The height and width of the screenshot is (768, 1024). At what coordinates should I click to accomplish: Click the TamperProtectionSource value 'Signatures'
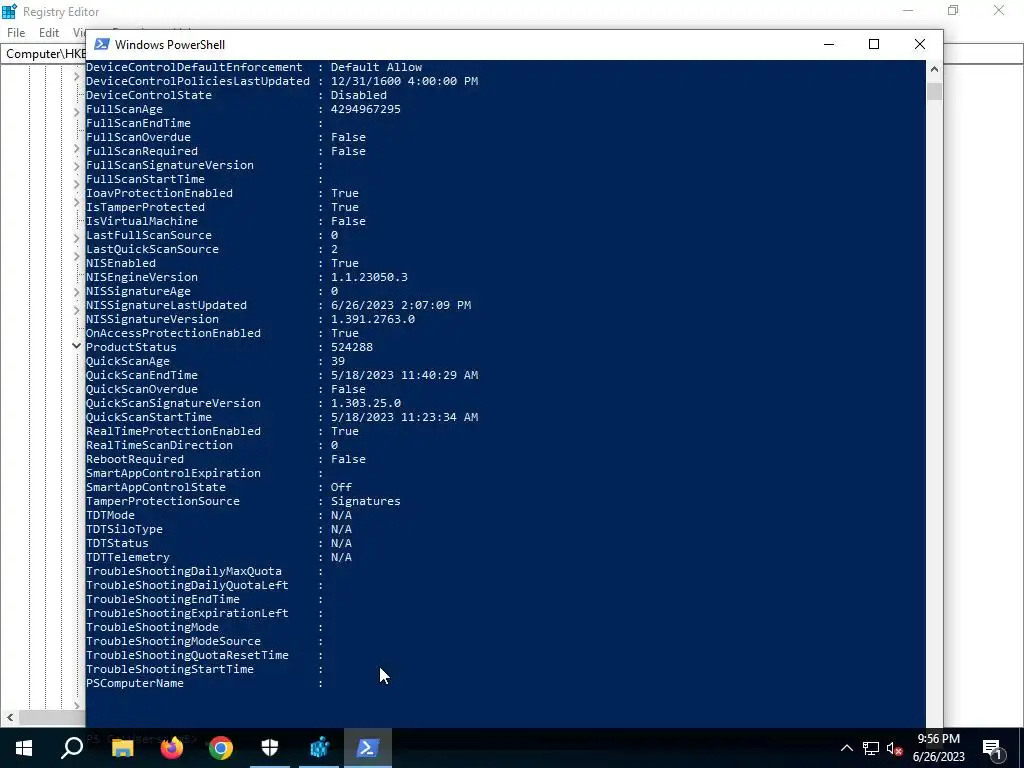pos(366,501)
